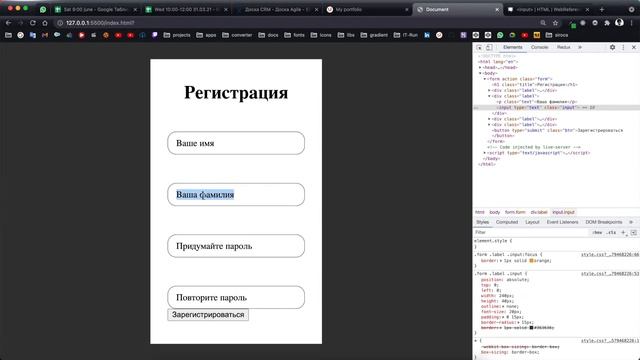Select the button type submit element row
The width and height of the screenshot is (640, 360).
(x=557, y=130)
